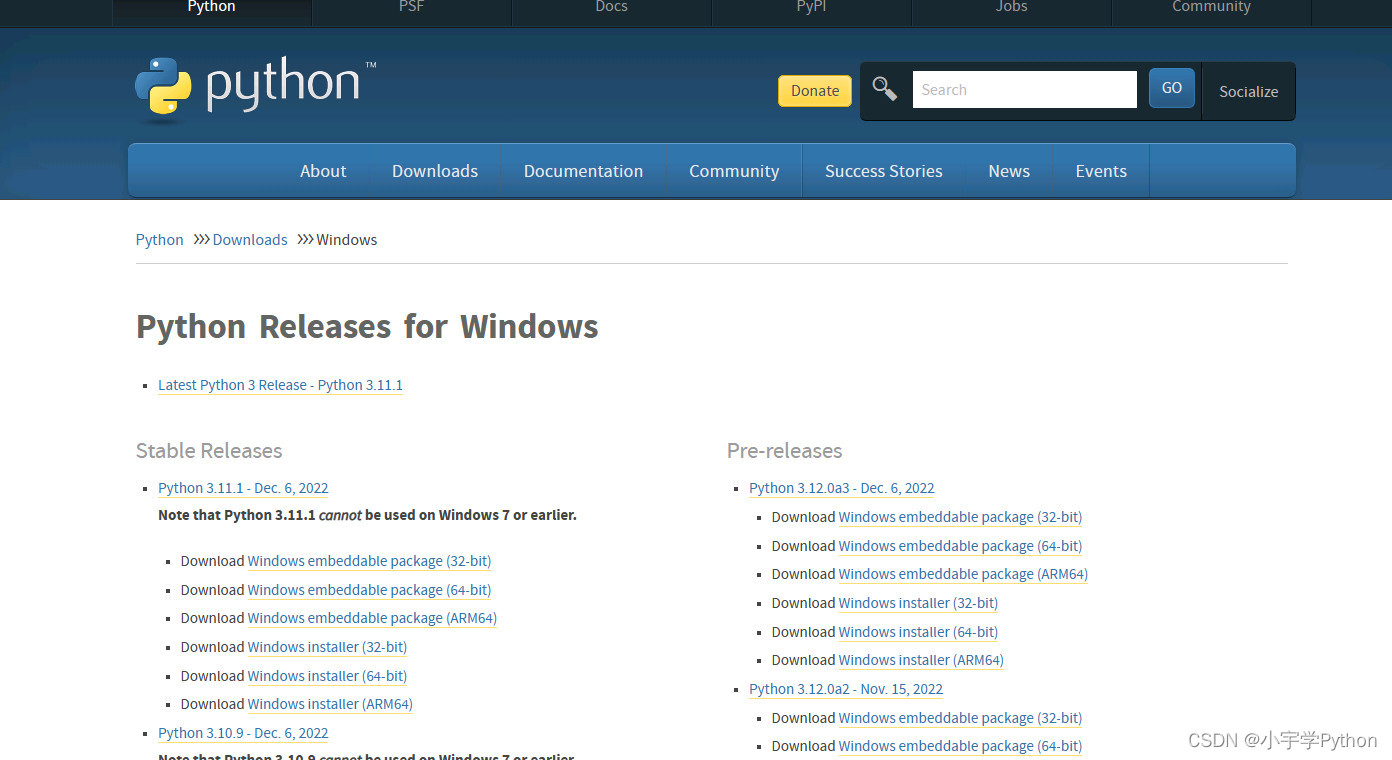Click the Pre-releases heading

[x=785, y=451]
